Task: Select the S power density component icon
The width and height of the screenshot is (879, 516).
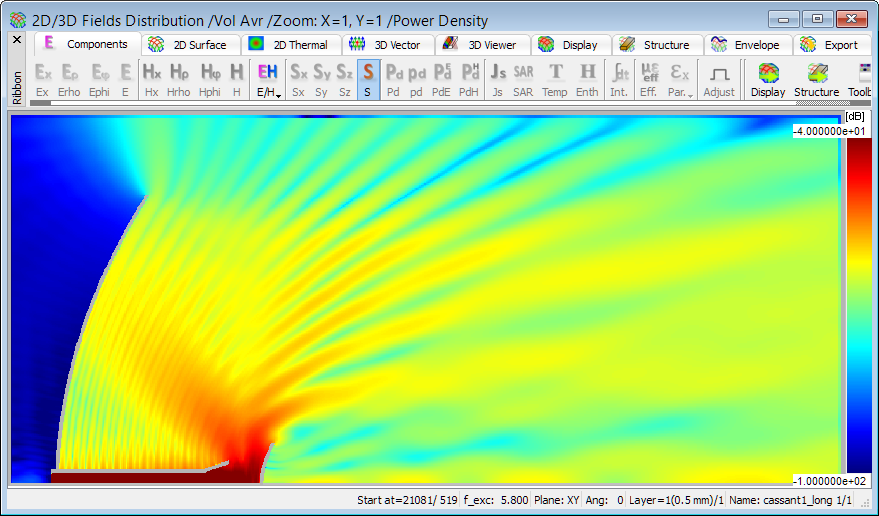Action: [x=367, y=79]
